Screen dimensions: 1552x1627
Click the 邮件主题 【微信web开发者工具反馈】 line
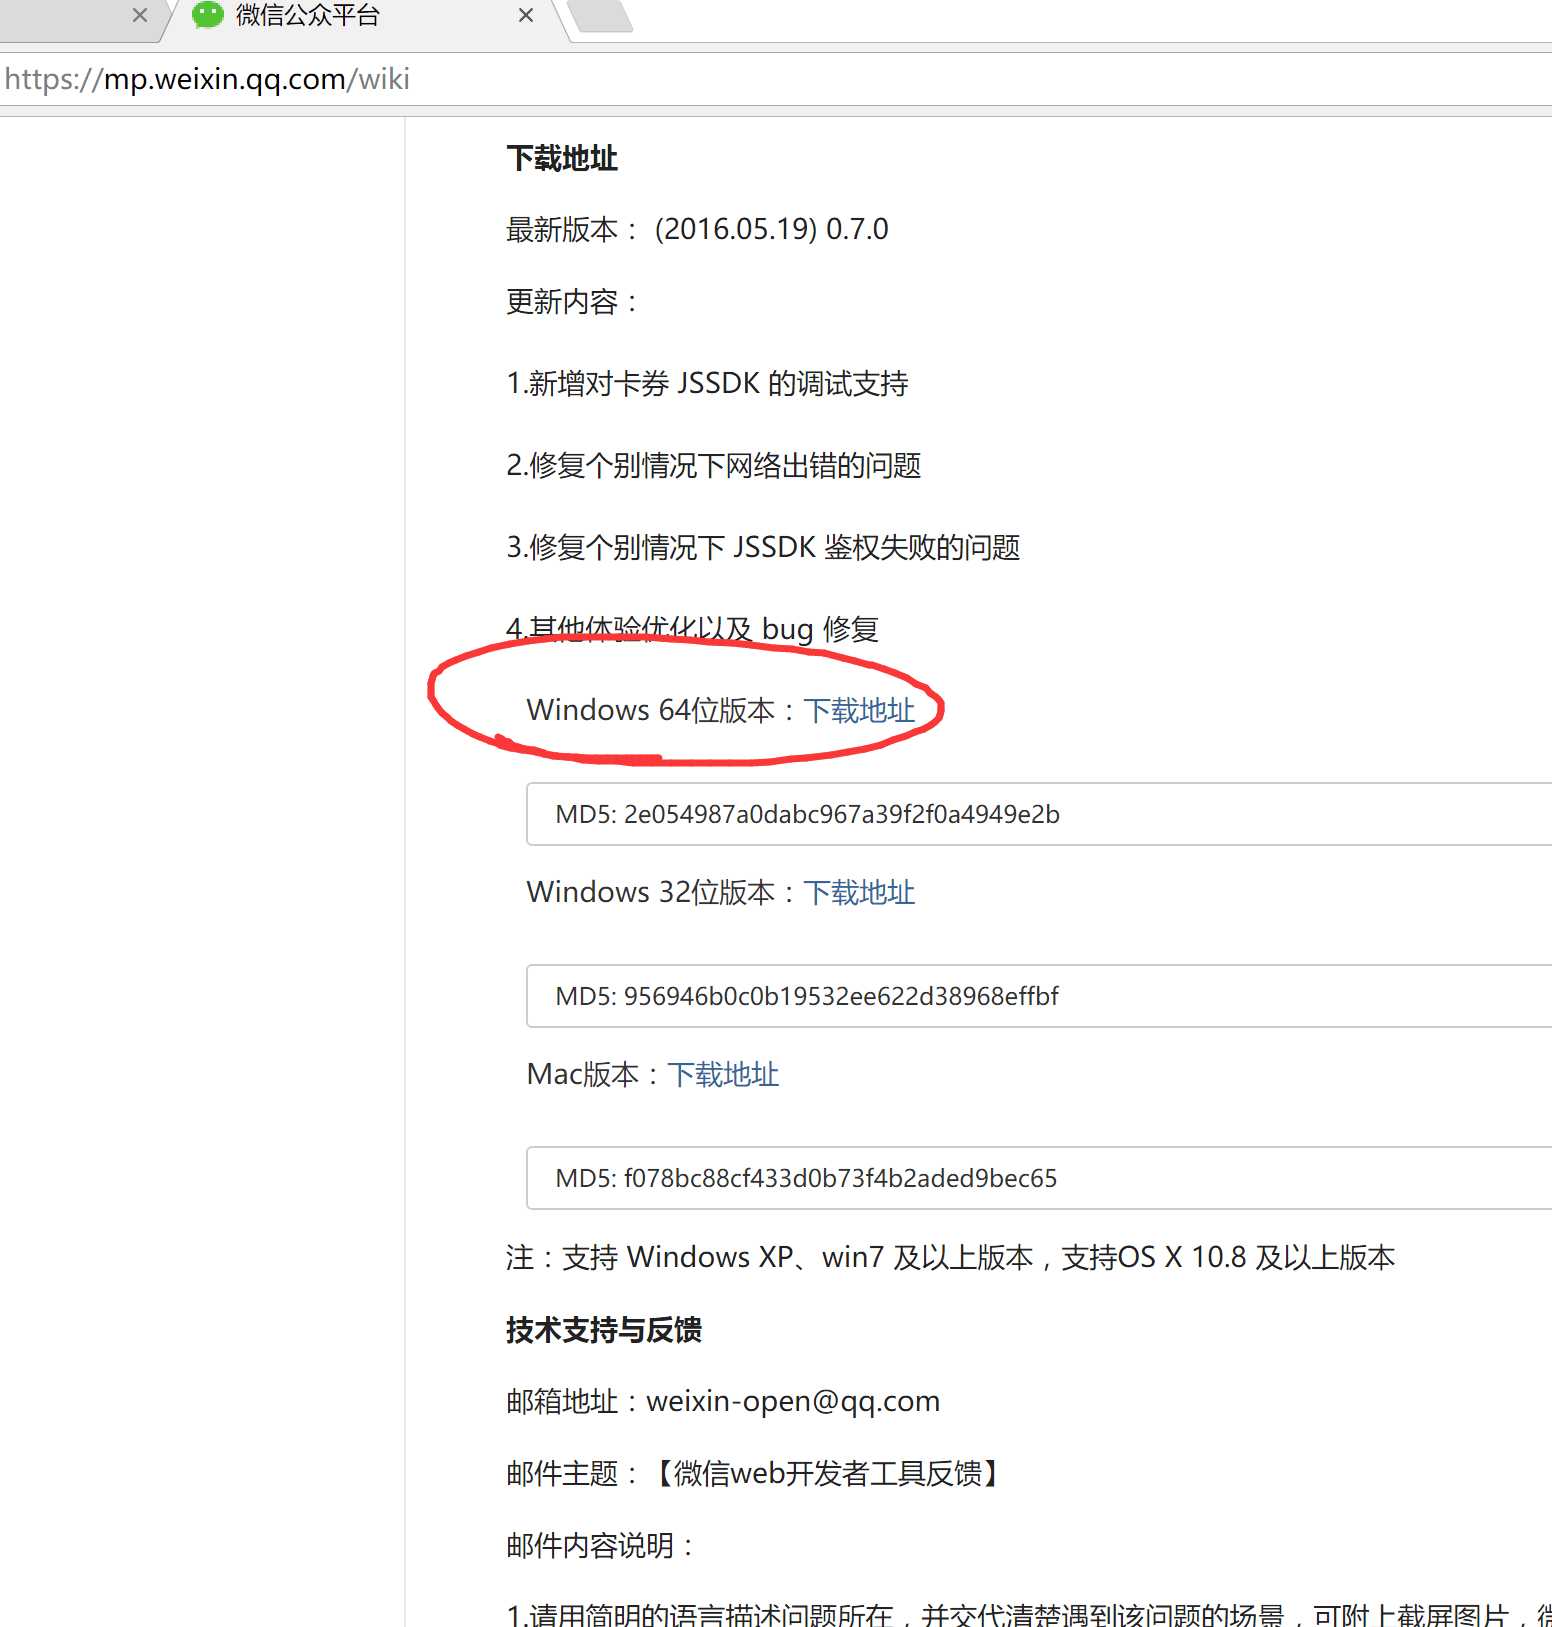[x=752, y=1473]
